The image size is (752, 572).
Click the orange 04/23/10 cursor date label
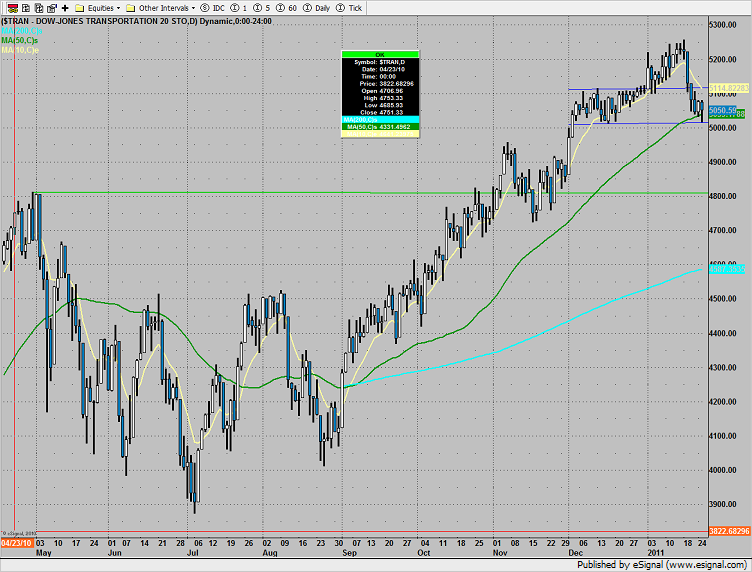tap(17, 543)
